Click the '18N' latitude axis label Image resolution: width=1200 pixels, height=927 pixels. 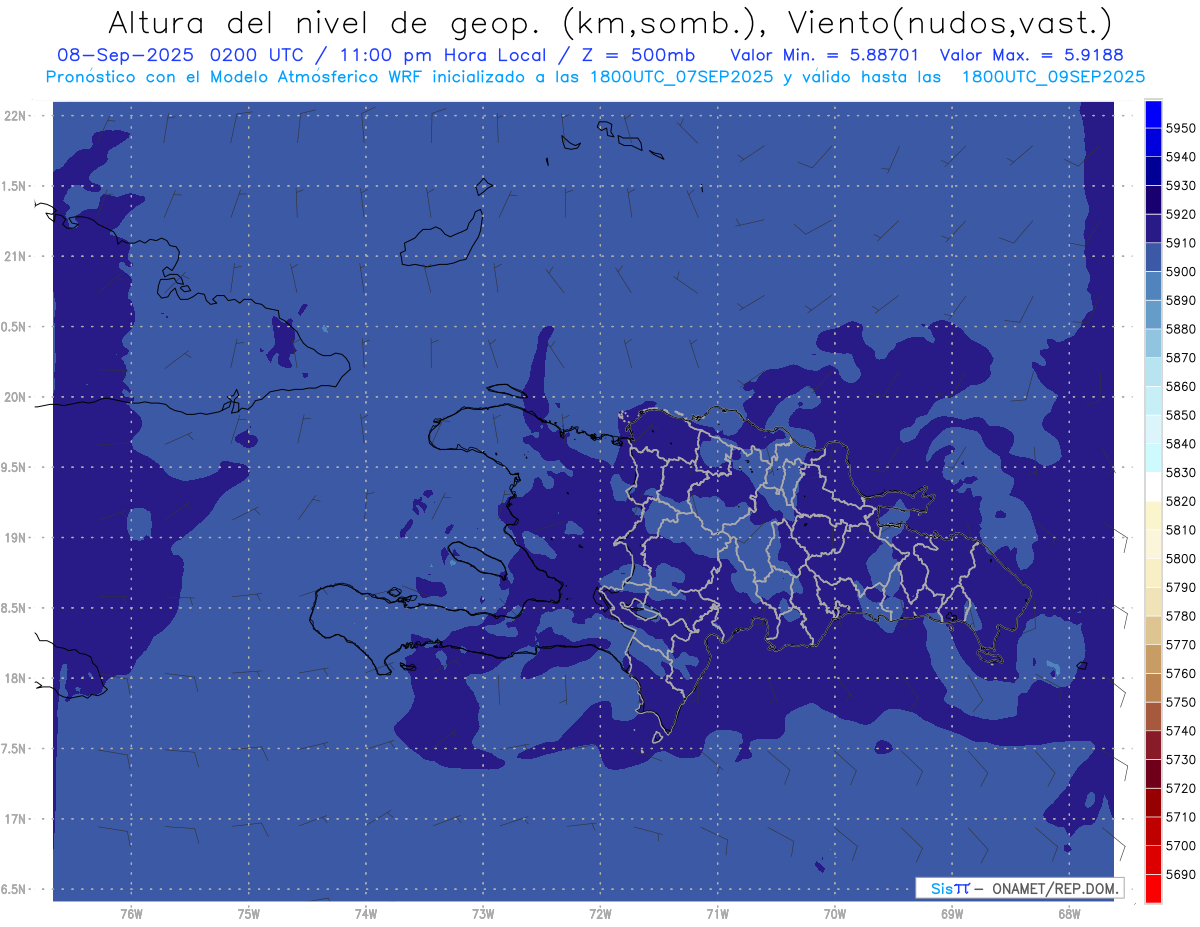[x=15, y=678]
